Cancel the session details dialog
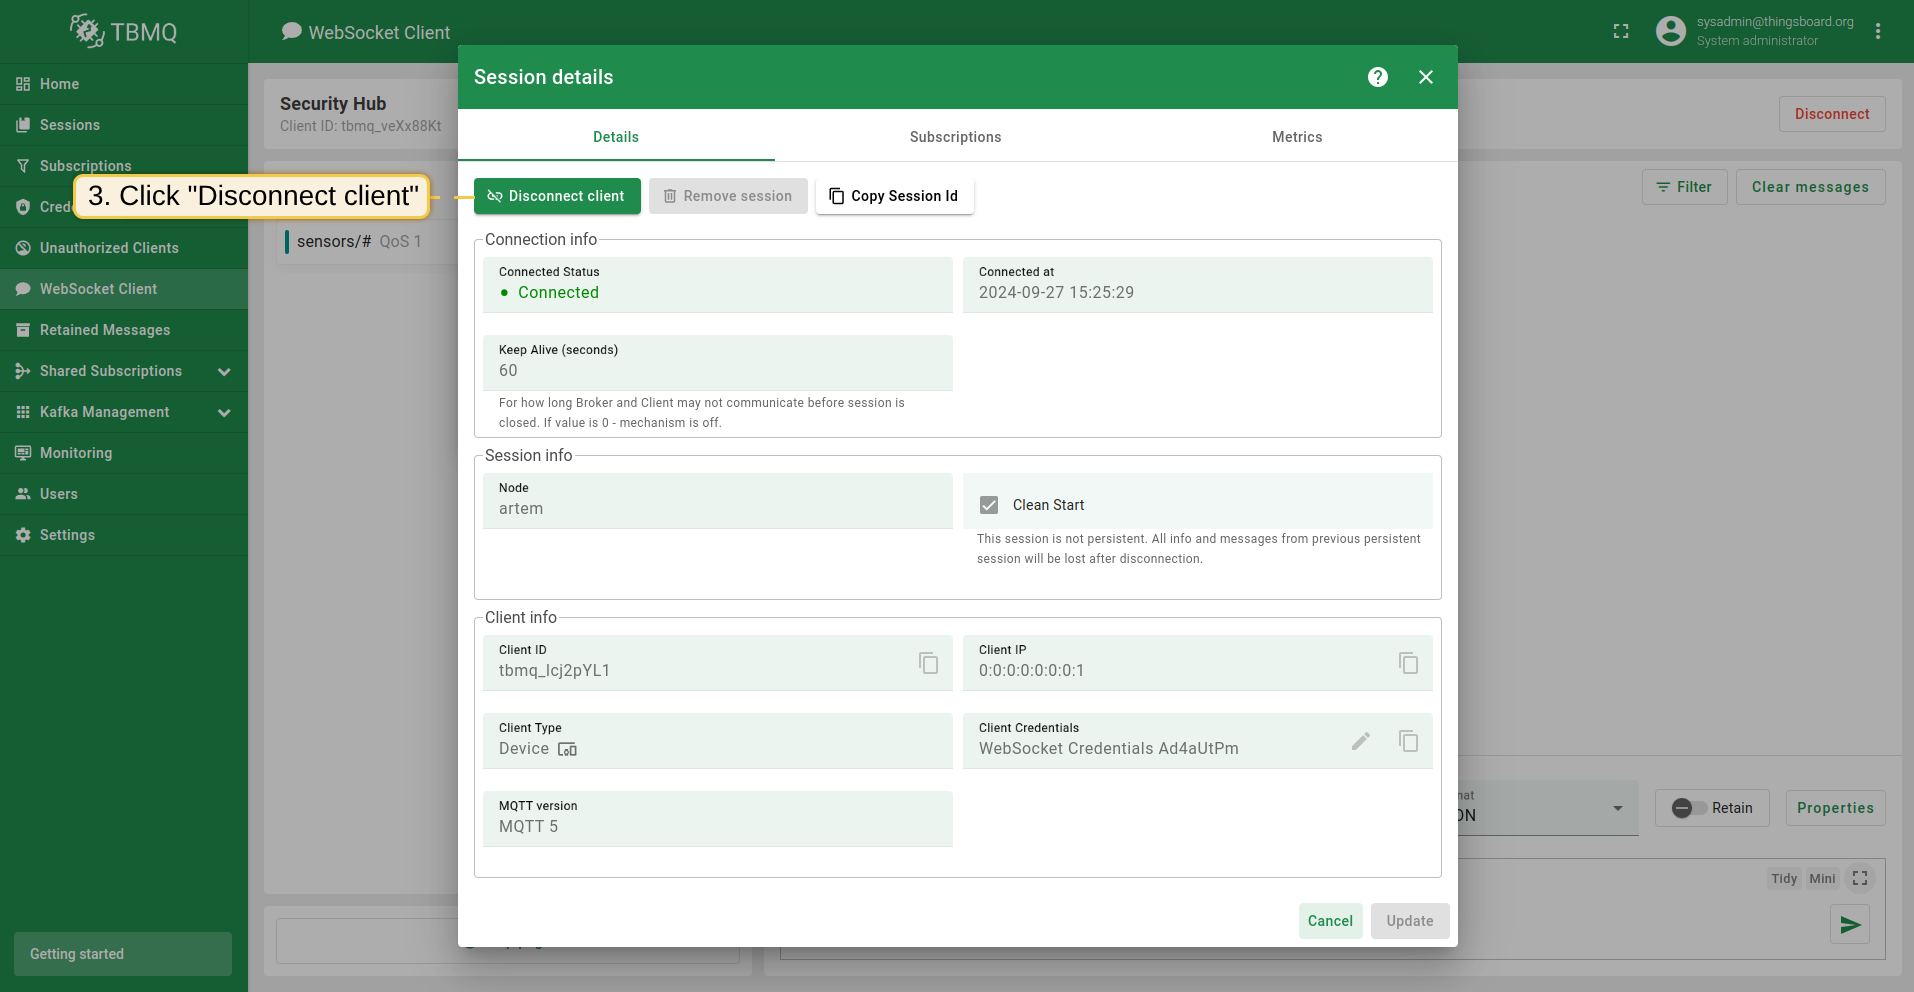Screen dimensions: 1914x992 coord(1329,921)
